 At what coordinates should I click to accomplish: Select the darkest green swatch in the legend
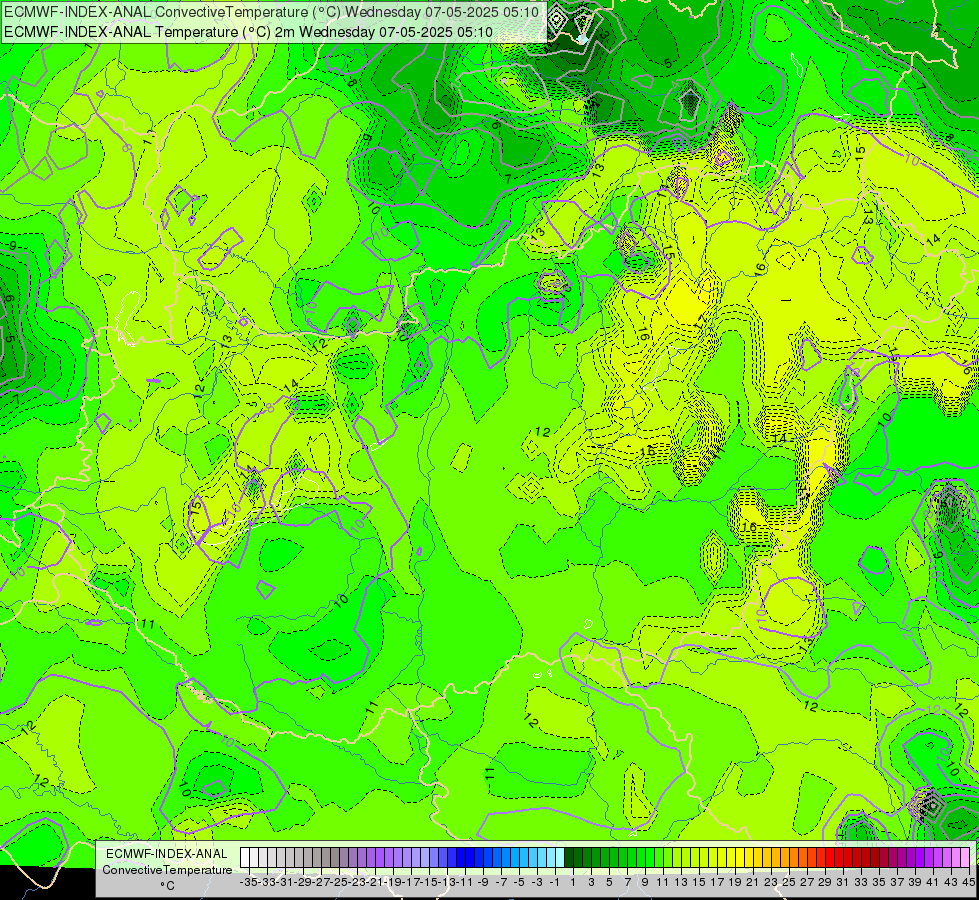(569, 858)
